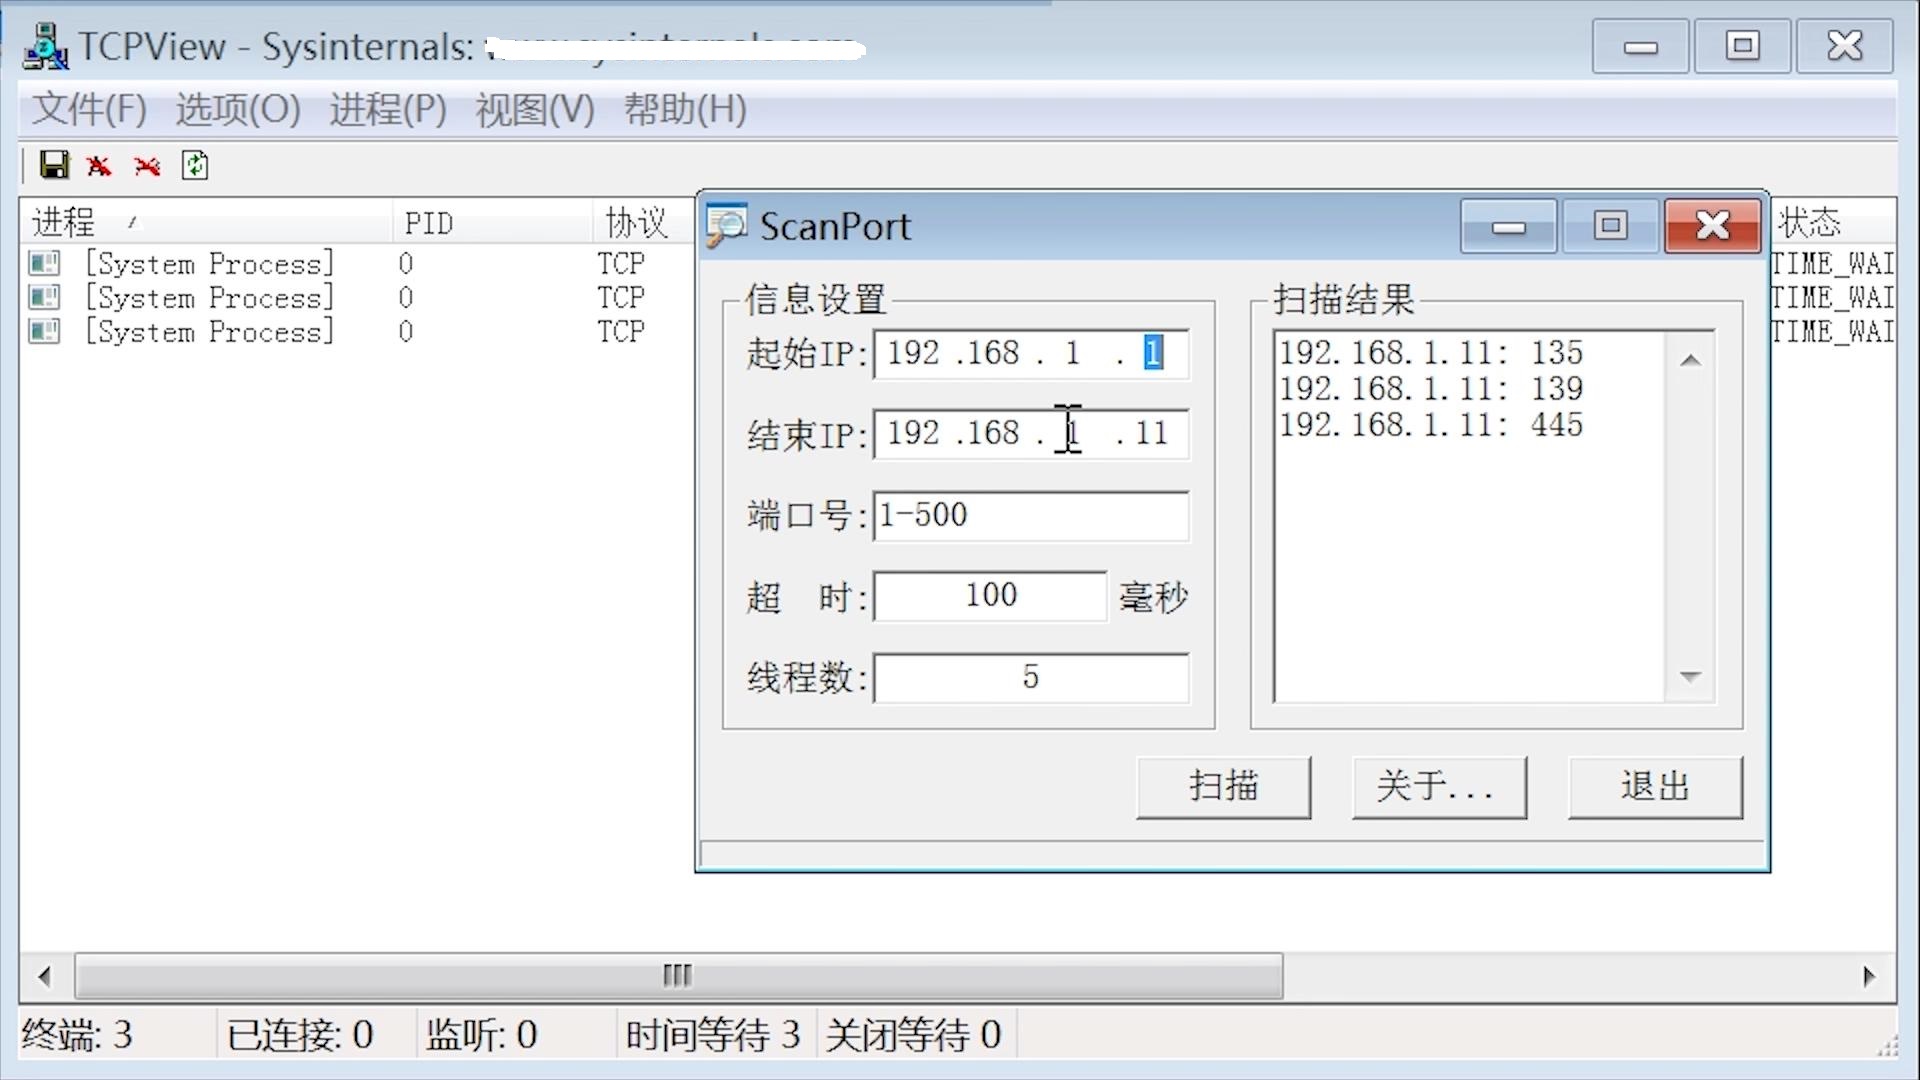
Task: Click icon of third System Process row
Action: [44, 332]
